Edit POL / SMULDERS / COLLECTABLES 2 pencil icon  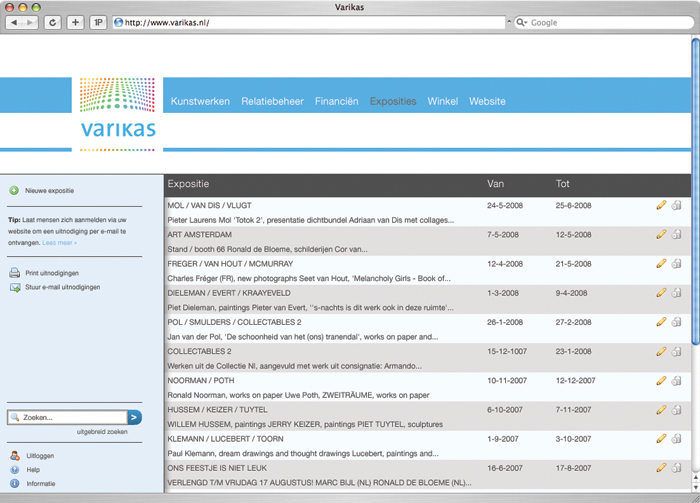tap(661, 322)
